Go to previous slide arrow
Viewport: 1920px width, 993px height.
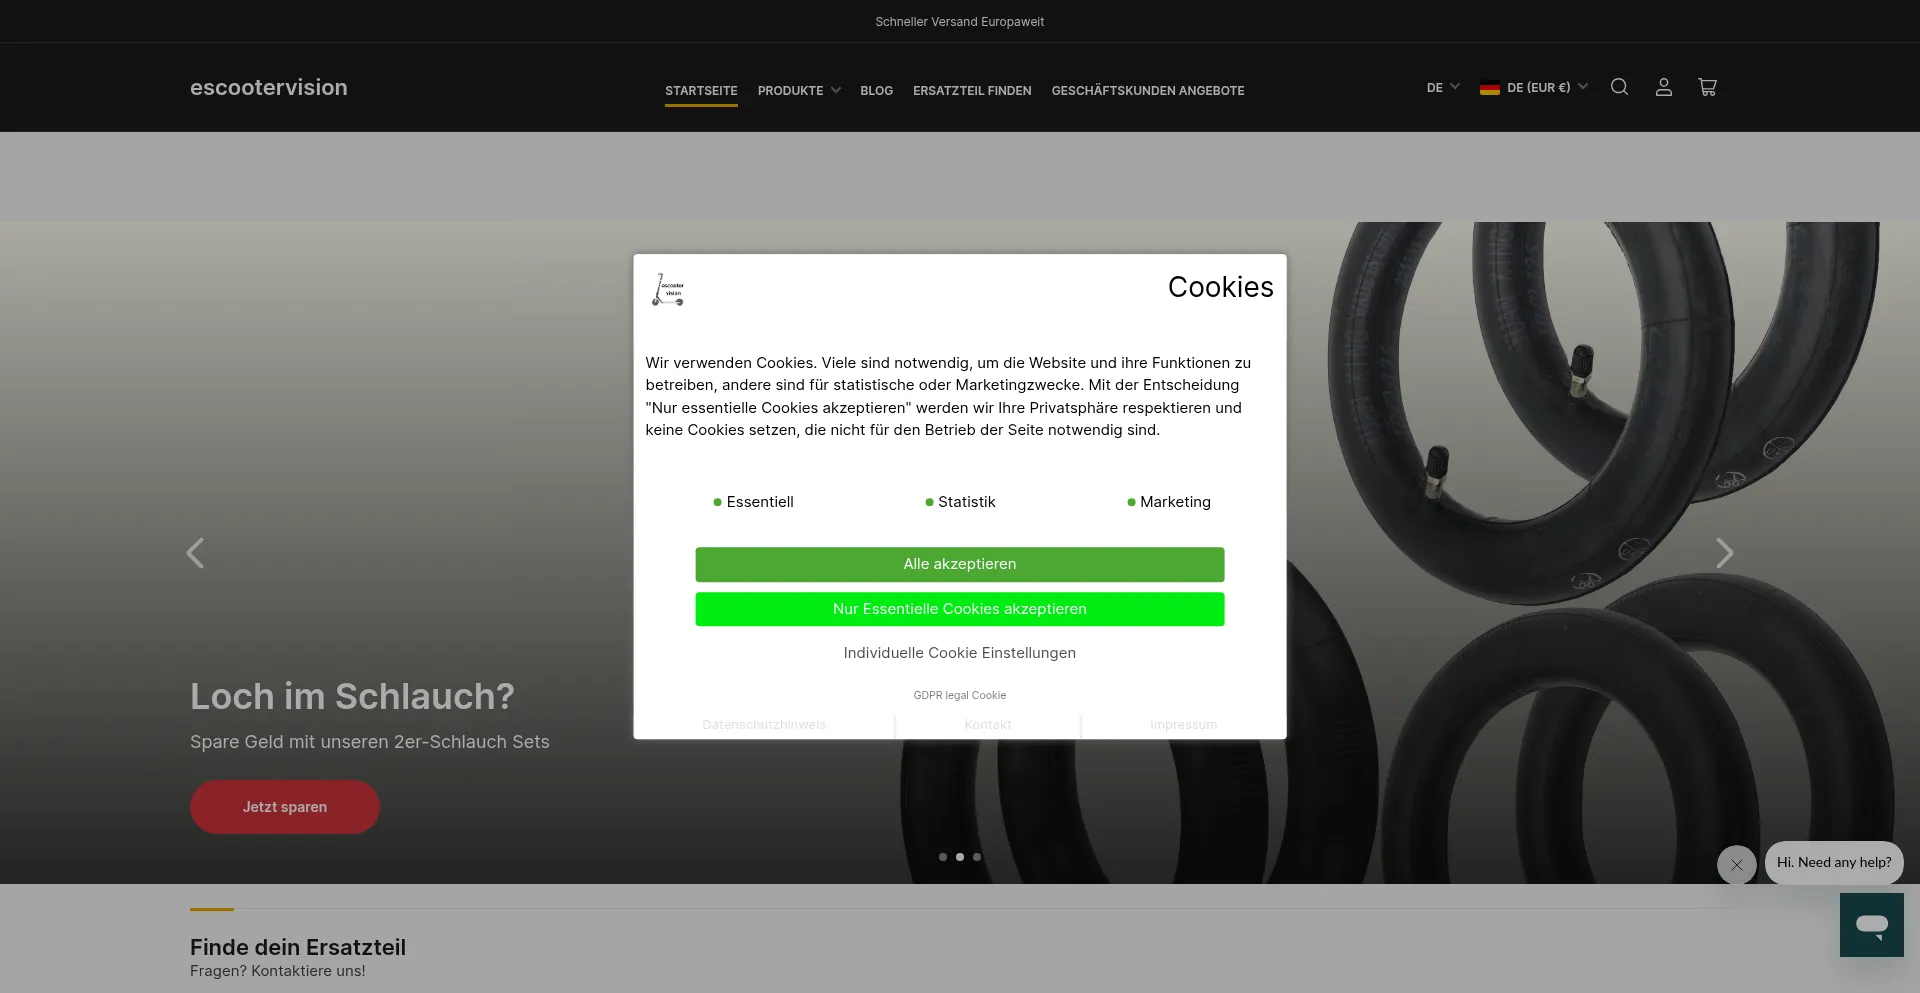[195, 553]
